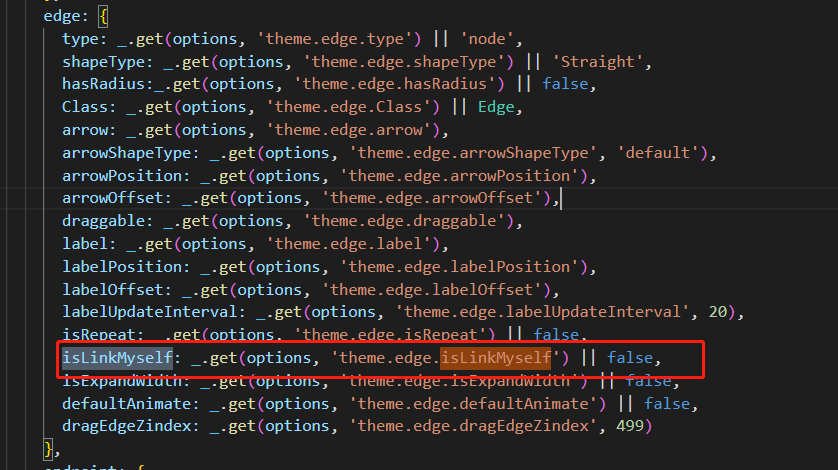
Task: Click the number 499 in dragEdgeZindex line
Action: tap(630, 426)
